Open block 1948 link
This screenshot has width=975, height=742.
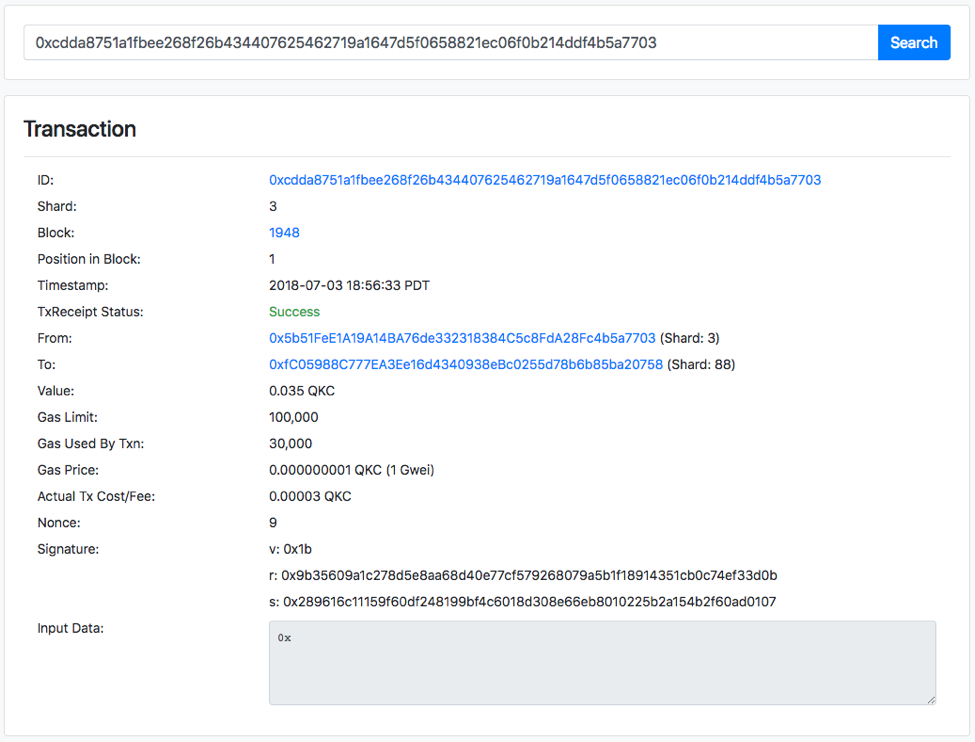click(x=284, y=233)
